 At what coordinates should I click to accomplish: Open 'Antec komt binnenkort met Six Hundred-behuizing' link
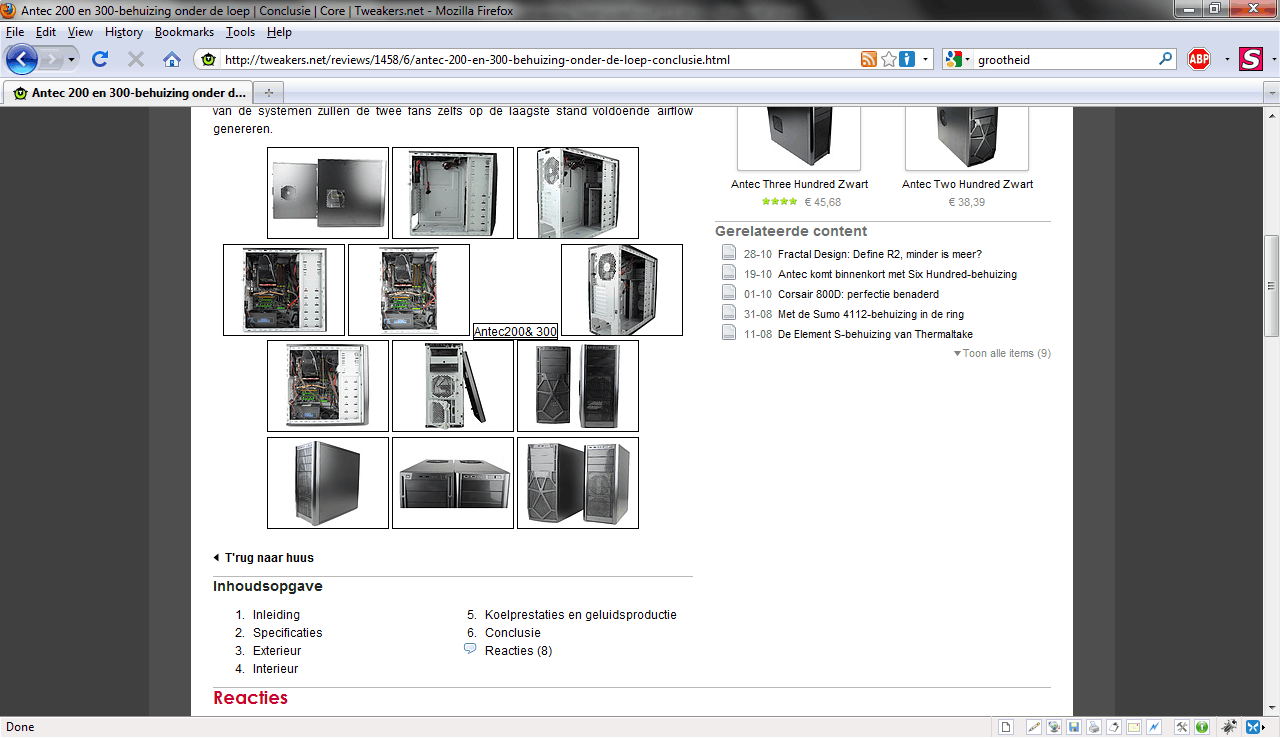897,274
